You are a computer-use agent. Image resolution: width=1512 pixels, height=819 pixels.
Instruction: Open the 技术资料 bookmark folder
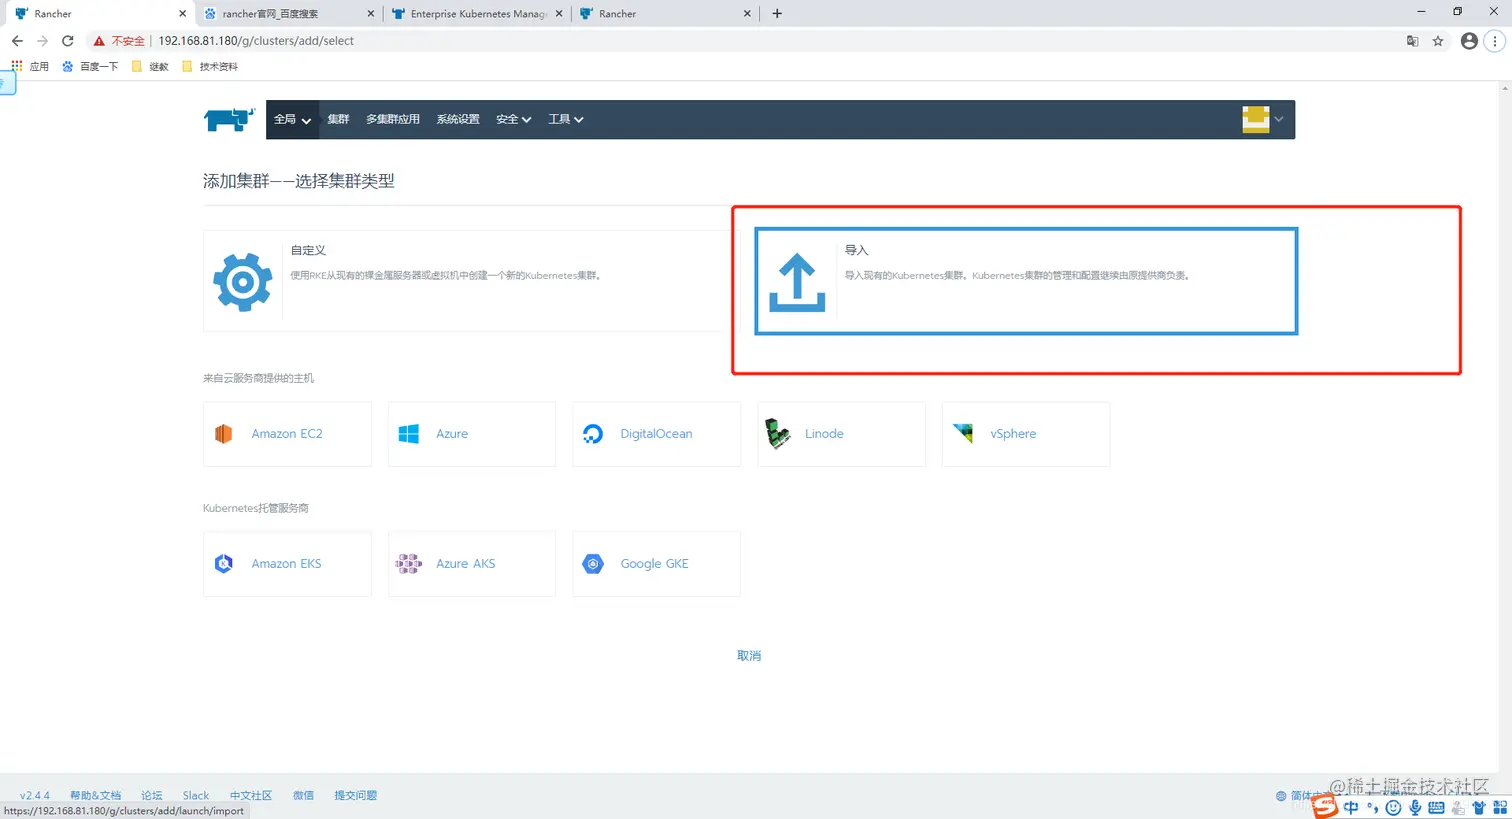pos(210,66)
